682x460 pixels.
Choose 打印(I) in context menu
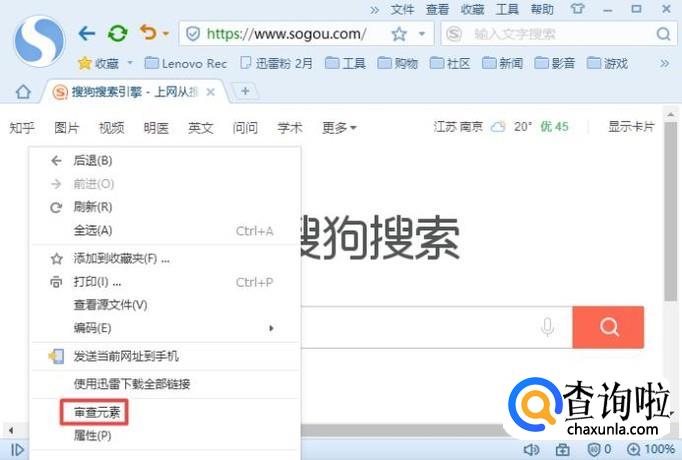pyautogui.click(x=166, y=282)
